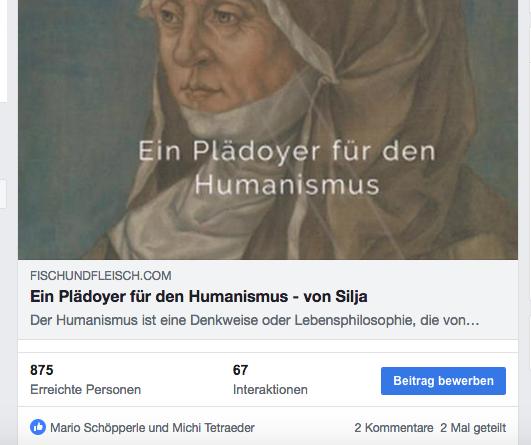Click the overlay heading on article image
This screenshot has width=531, height=445.
coord(287,168)
